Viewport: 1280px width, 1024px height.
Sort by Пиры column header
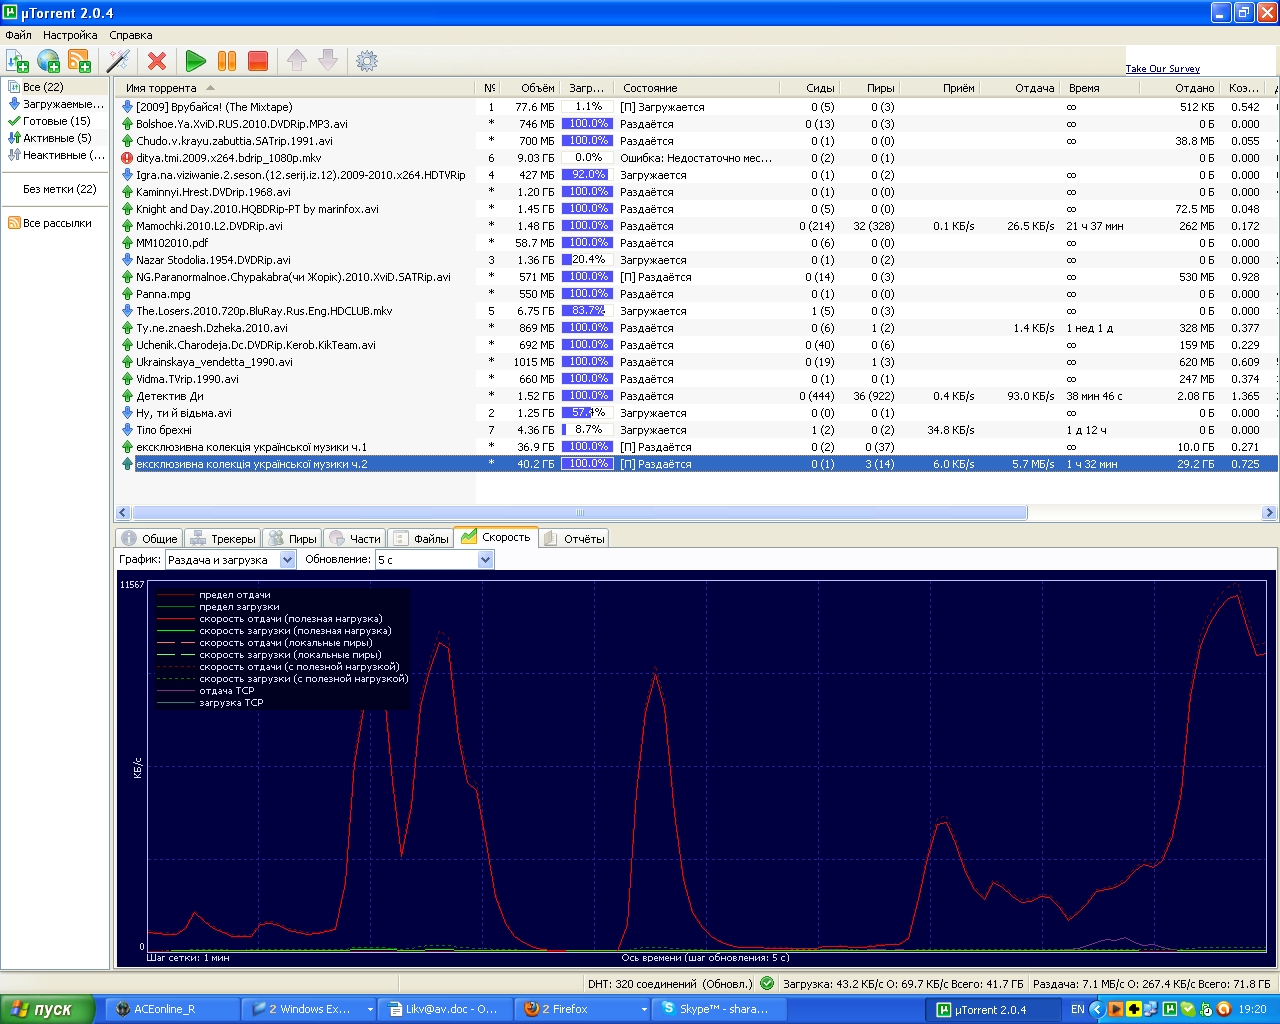tap(868, 88)
